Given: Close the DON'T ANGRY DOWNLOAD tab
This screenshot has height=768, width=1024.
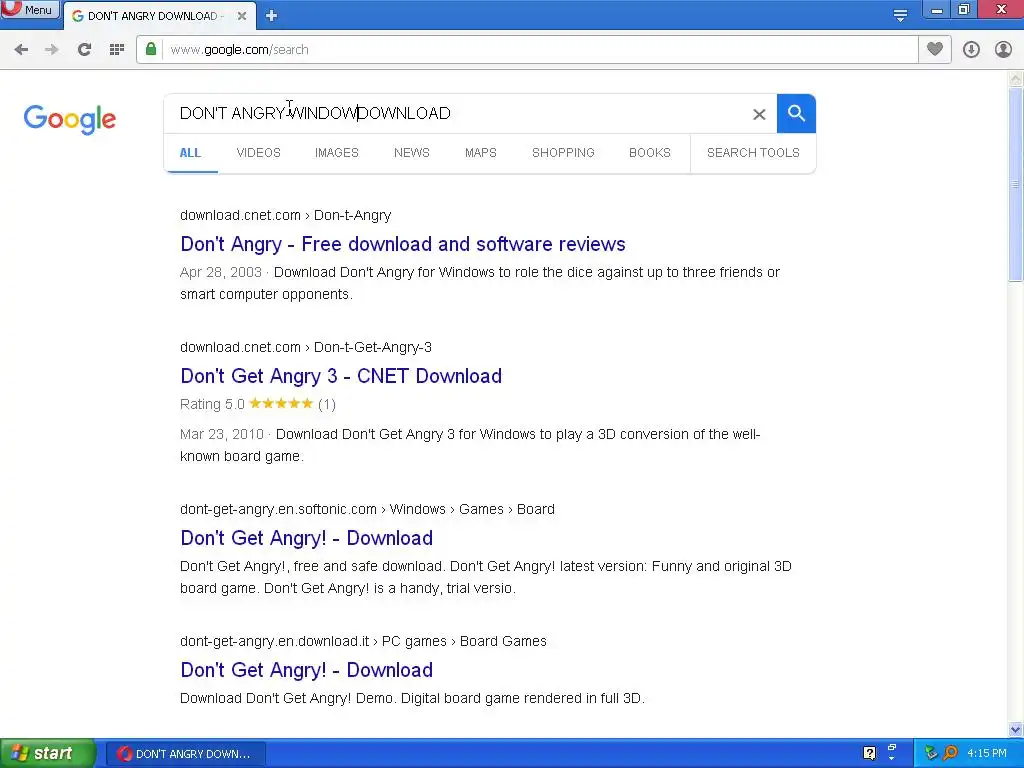Looking at the screenshot, I should pos(242,16).
